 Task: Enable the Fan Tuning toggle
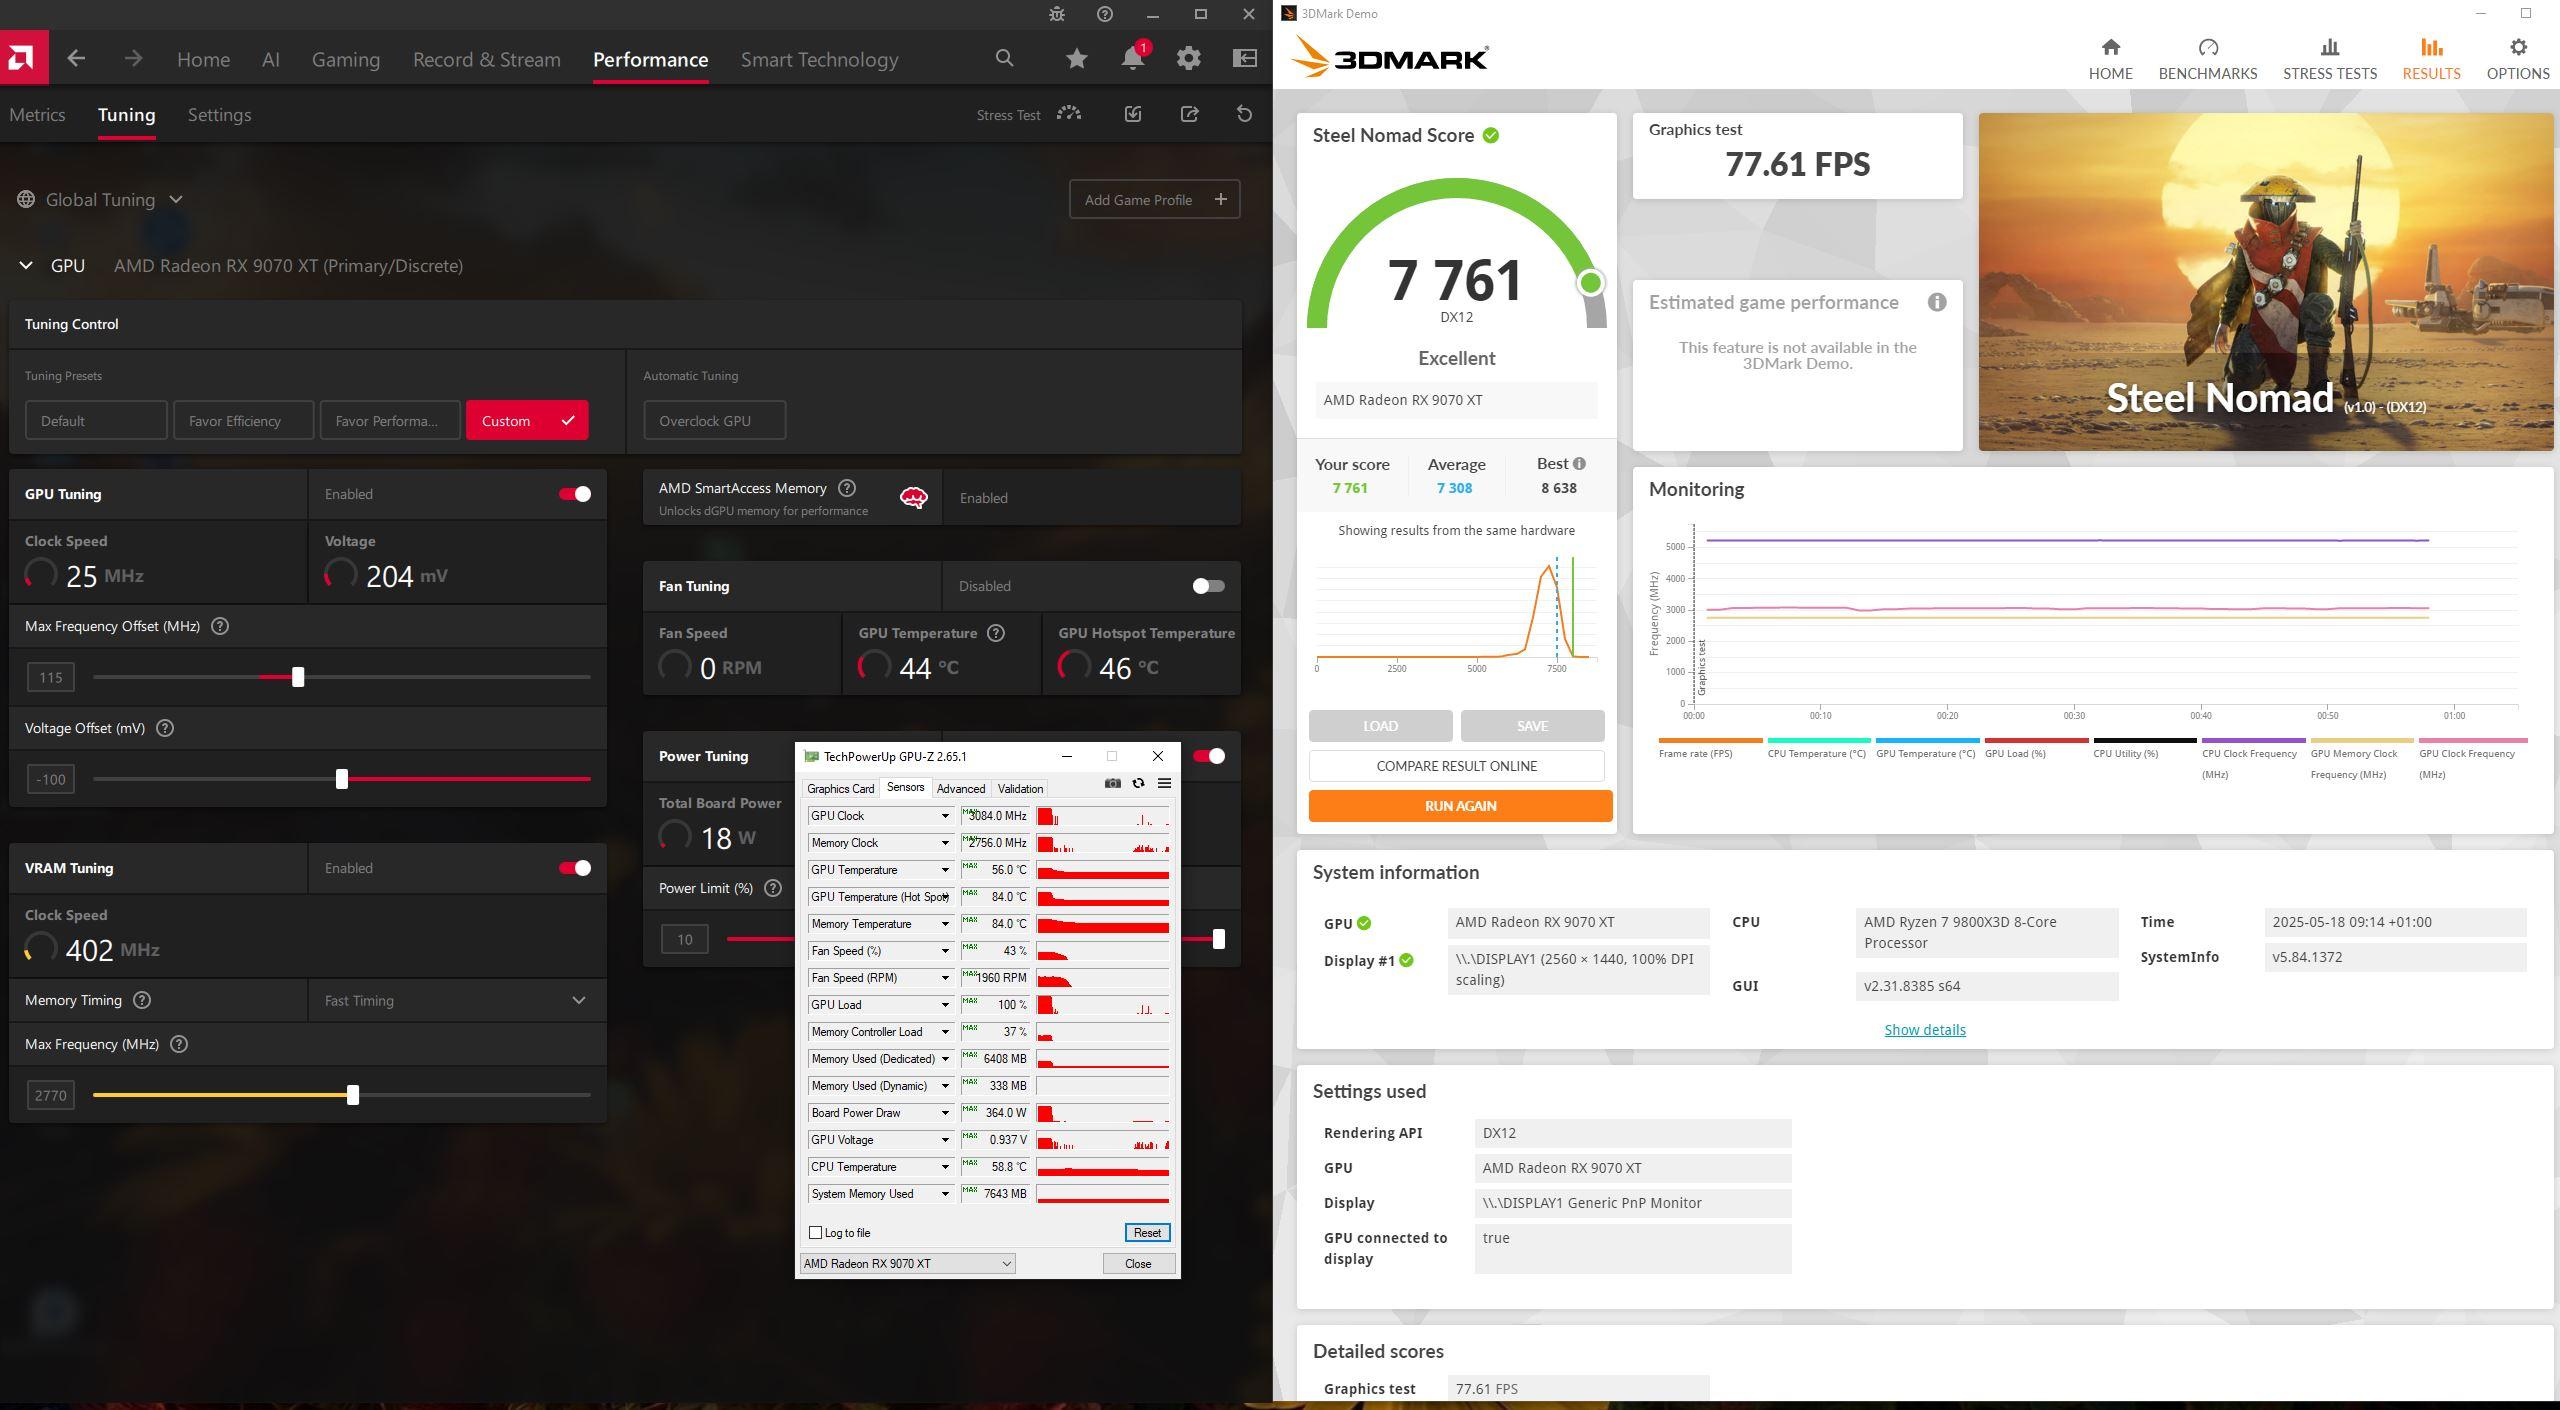[x=1208, y=586]
